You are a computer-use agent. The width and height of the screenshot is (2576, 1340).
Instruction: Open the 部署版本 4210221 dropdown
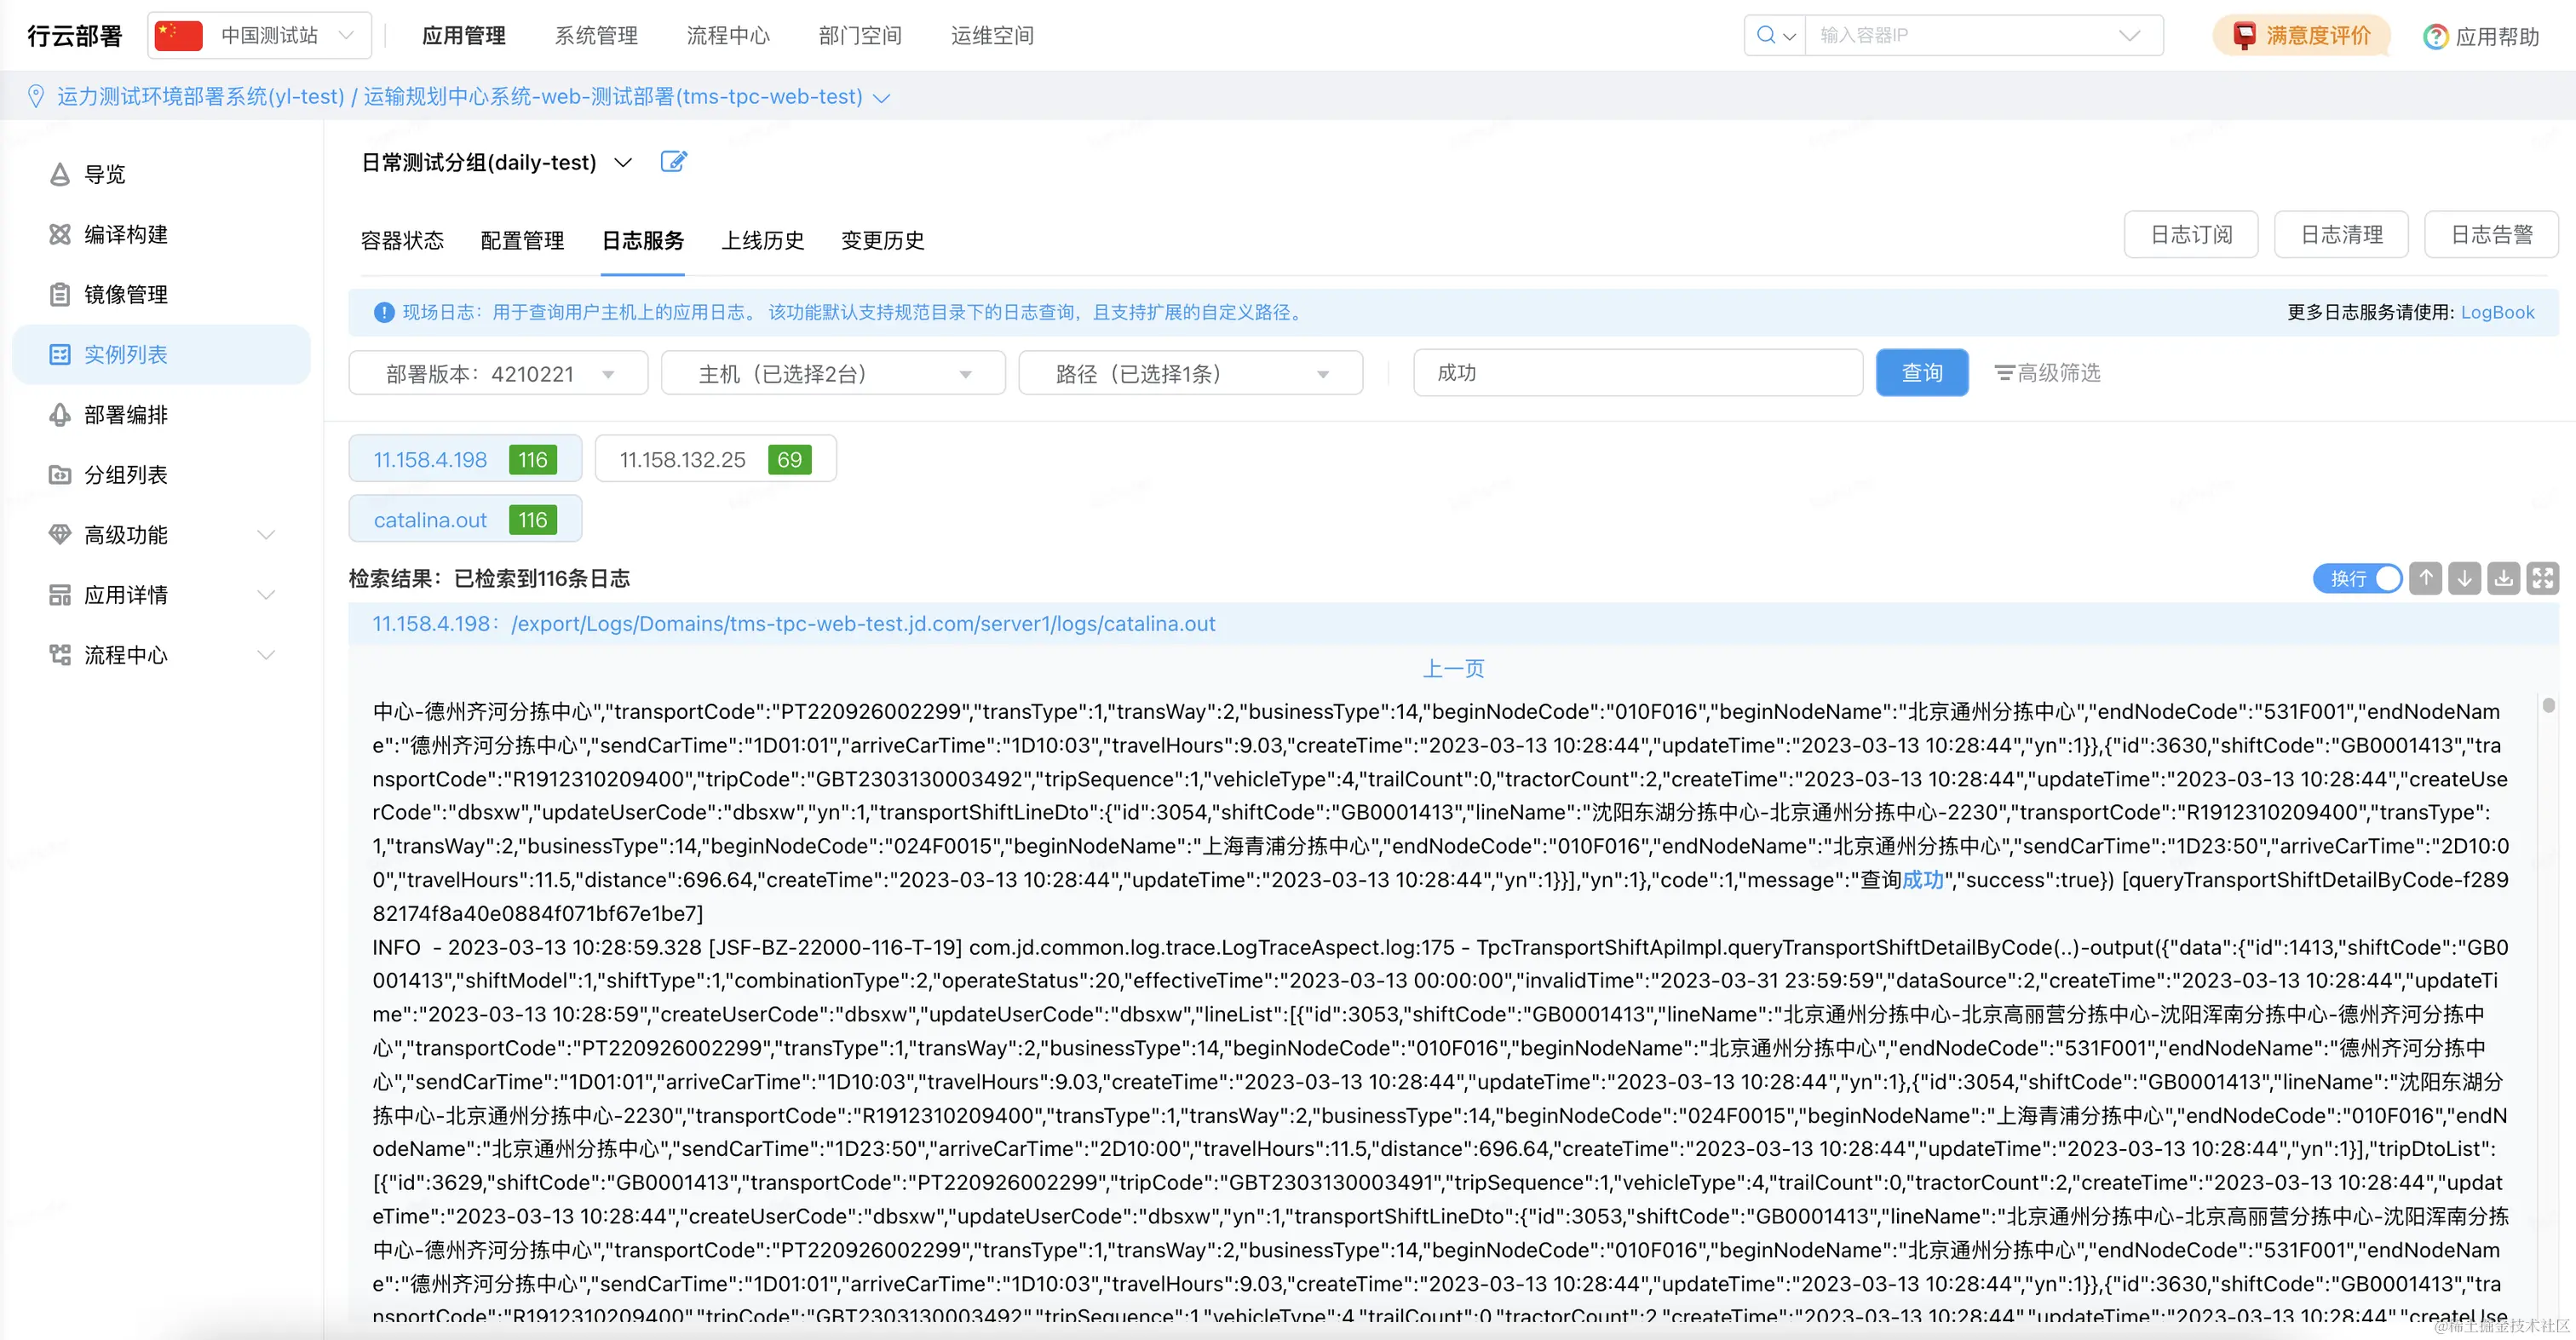point(498,374)
